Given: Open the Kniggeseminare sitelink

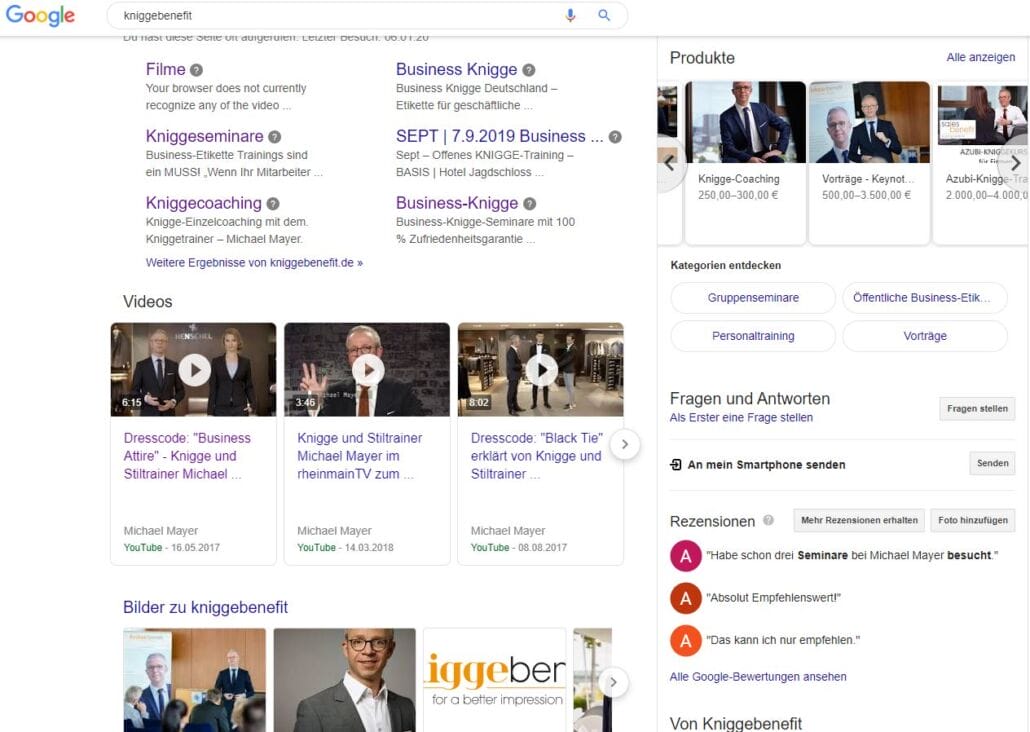Looking at the screenshot, I should click(x=204, y=136).
